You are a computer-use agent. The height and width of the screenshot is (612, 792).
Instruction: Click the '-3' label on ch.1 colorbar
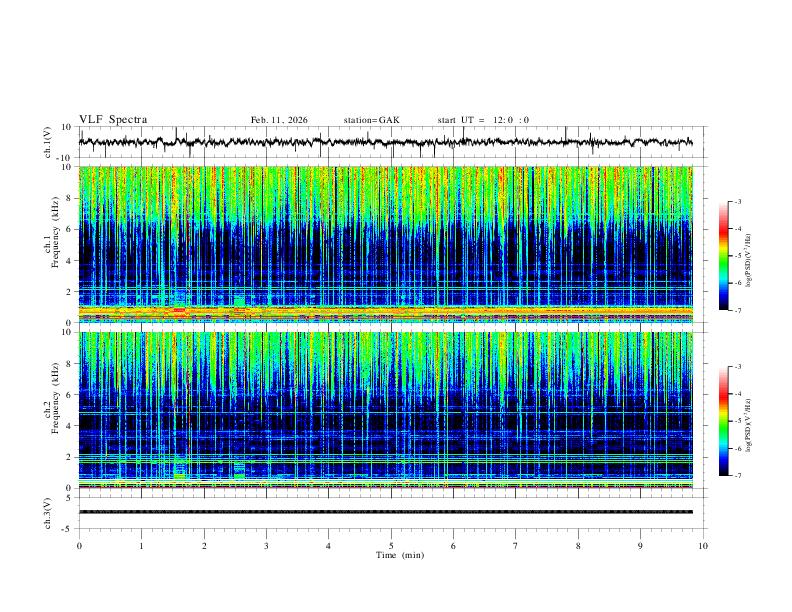pyautogui.click(x=737, y=201)
